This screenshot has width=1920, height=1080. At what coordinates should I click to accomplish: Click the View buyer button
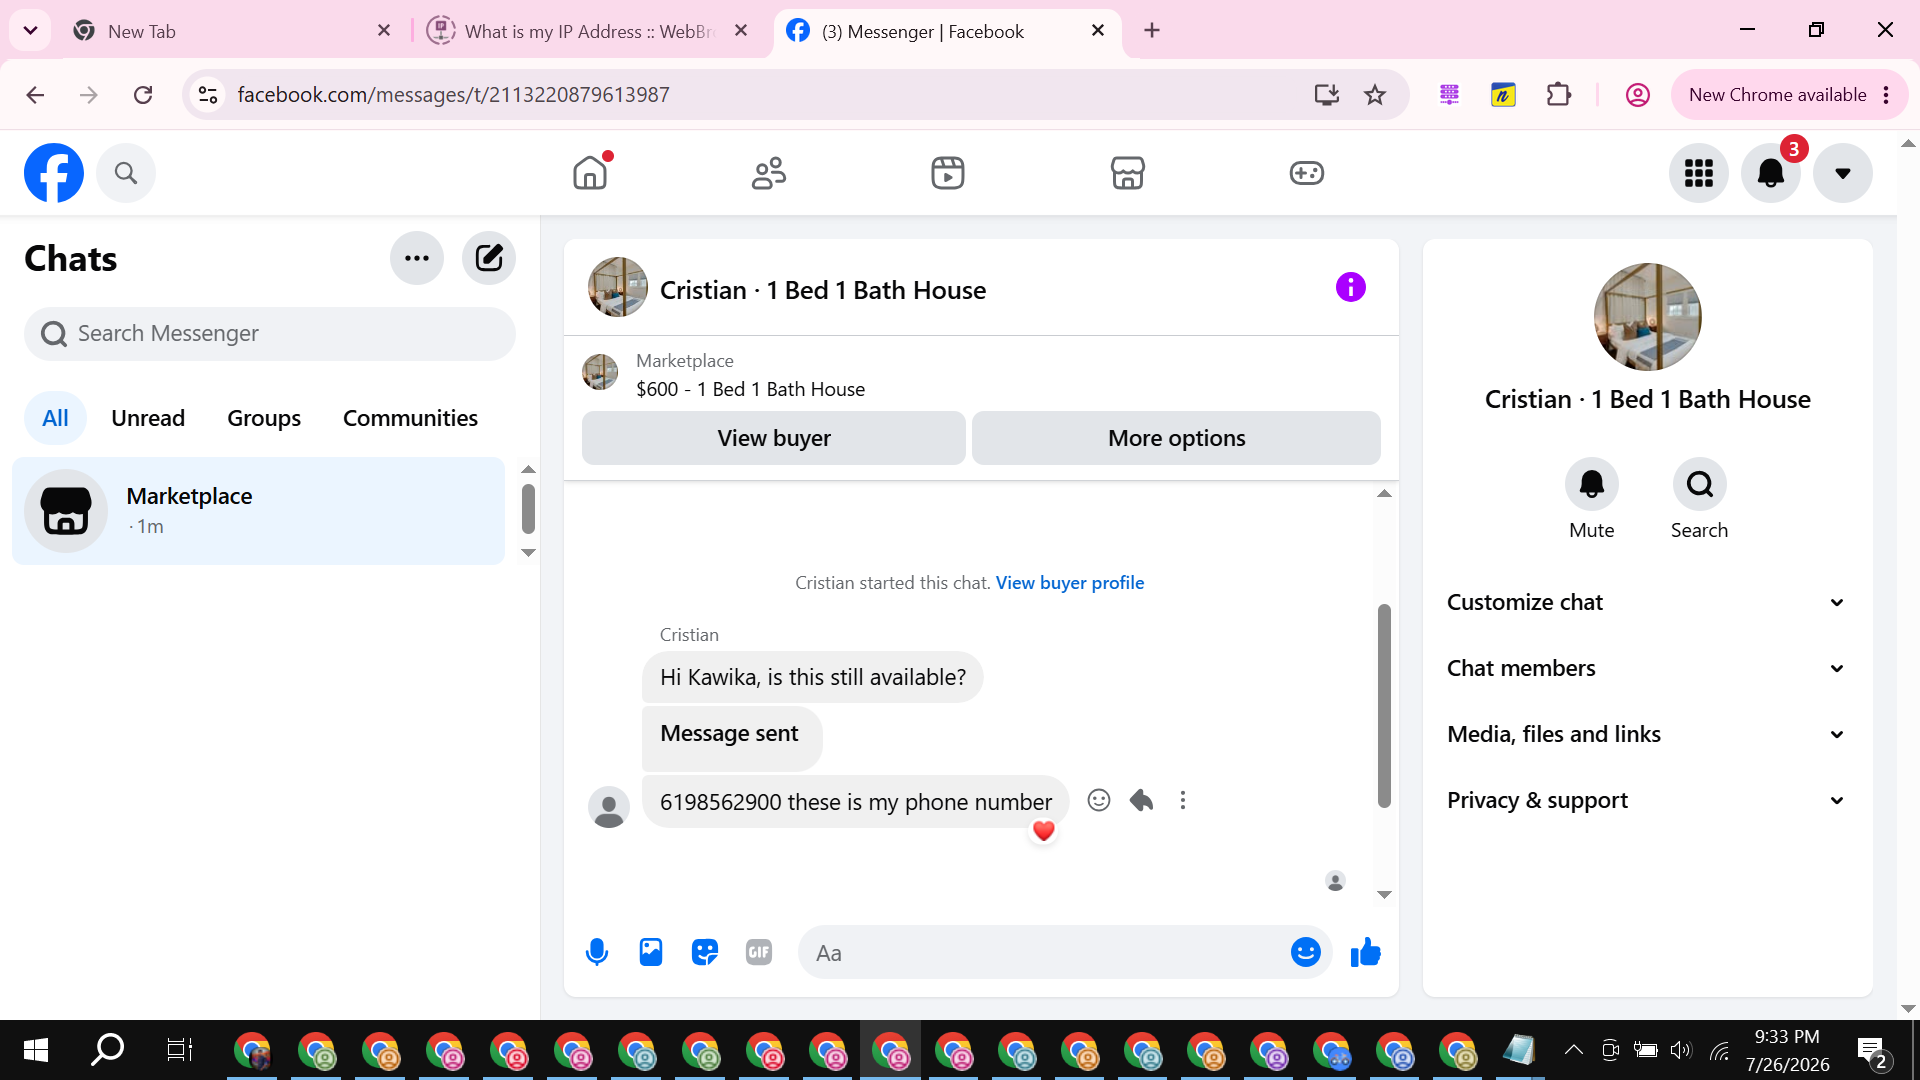(x=774, y=438)
